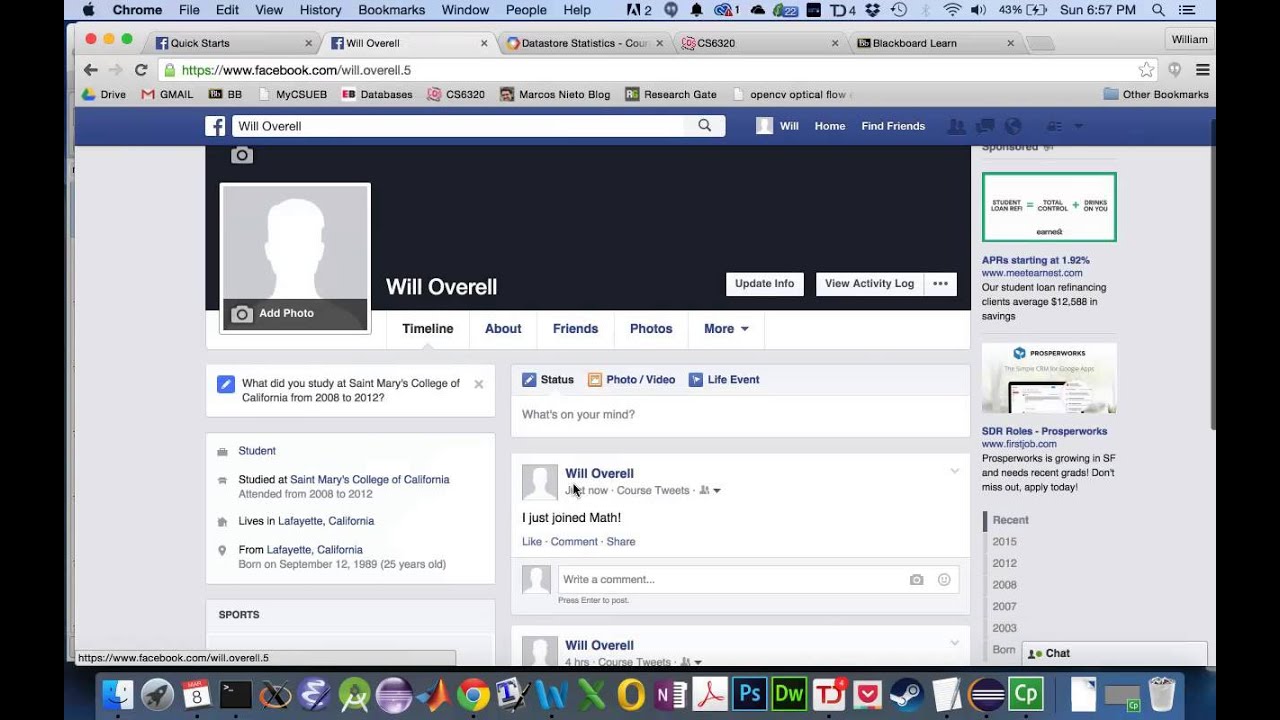
Task: Open Steam from the dock
Action: pos(907,694)
